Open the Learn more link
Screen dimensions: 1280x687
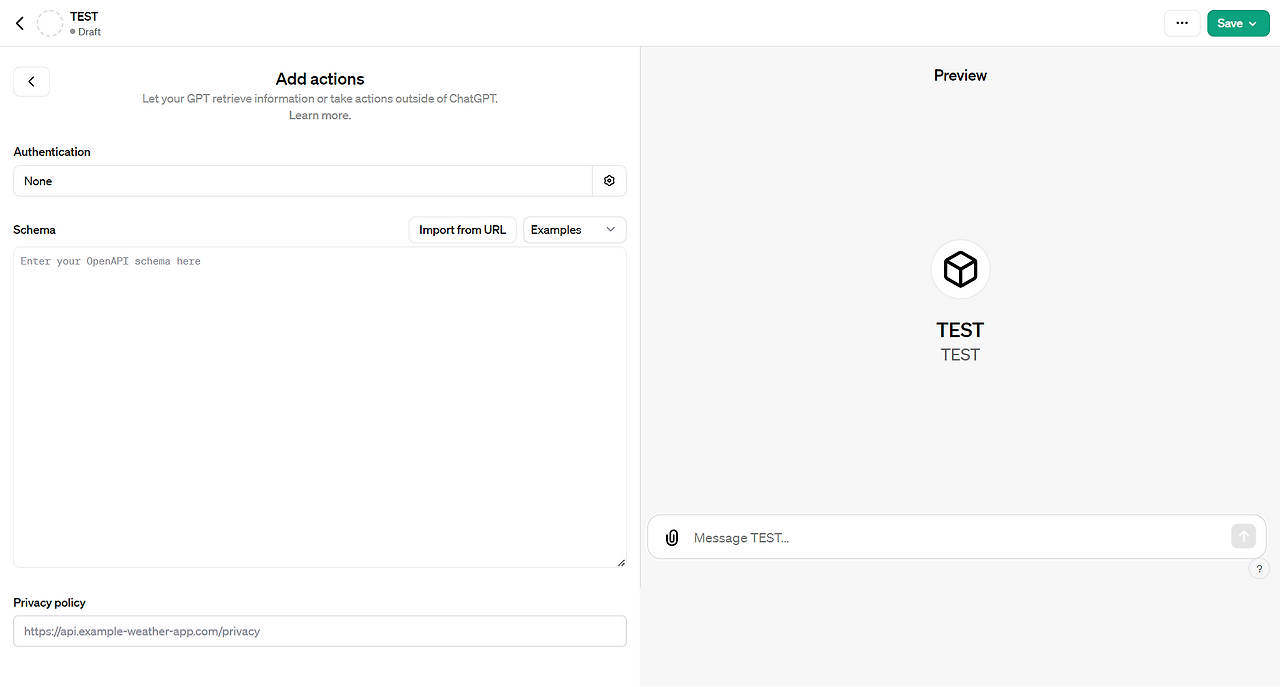click(x=320, y=116)
